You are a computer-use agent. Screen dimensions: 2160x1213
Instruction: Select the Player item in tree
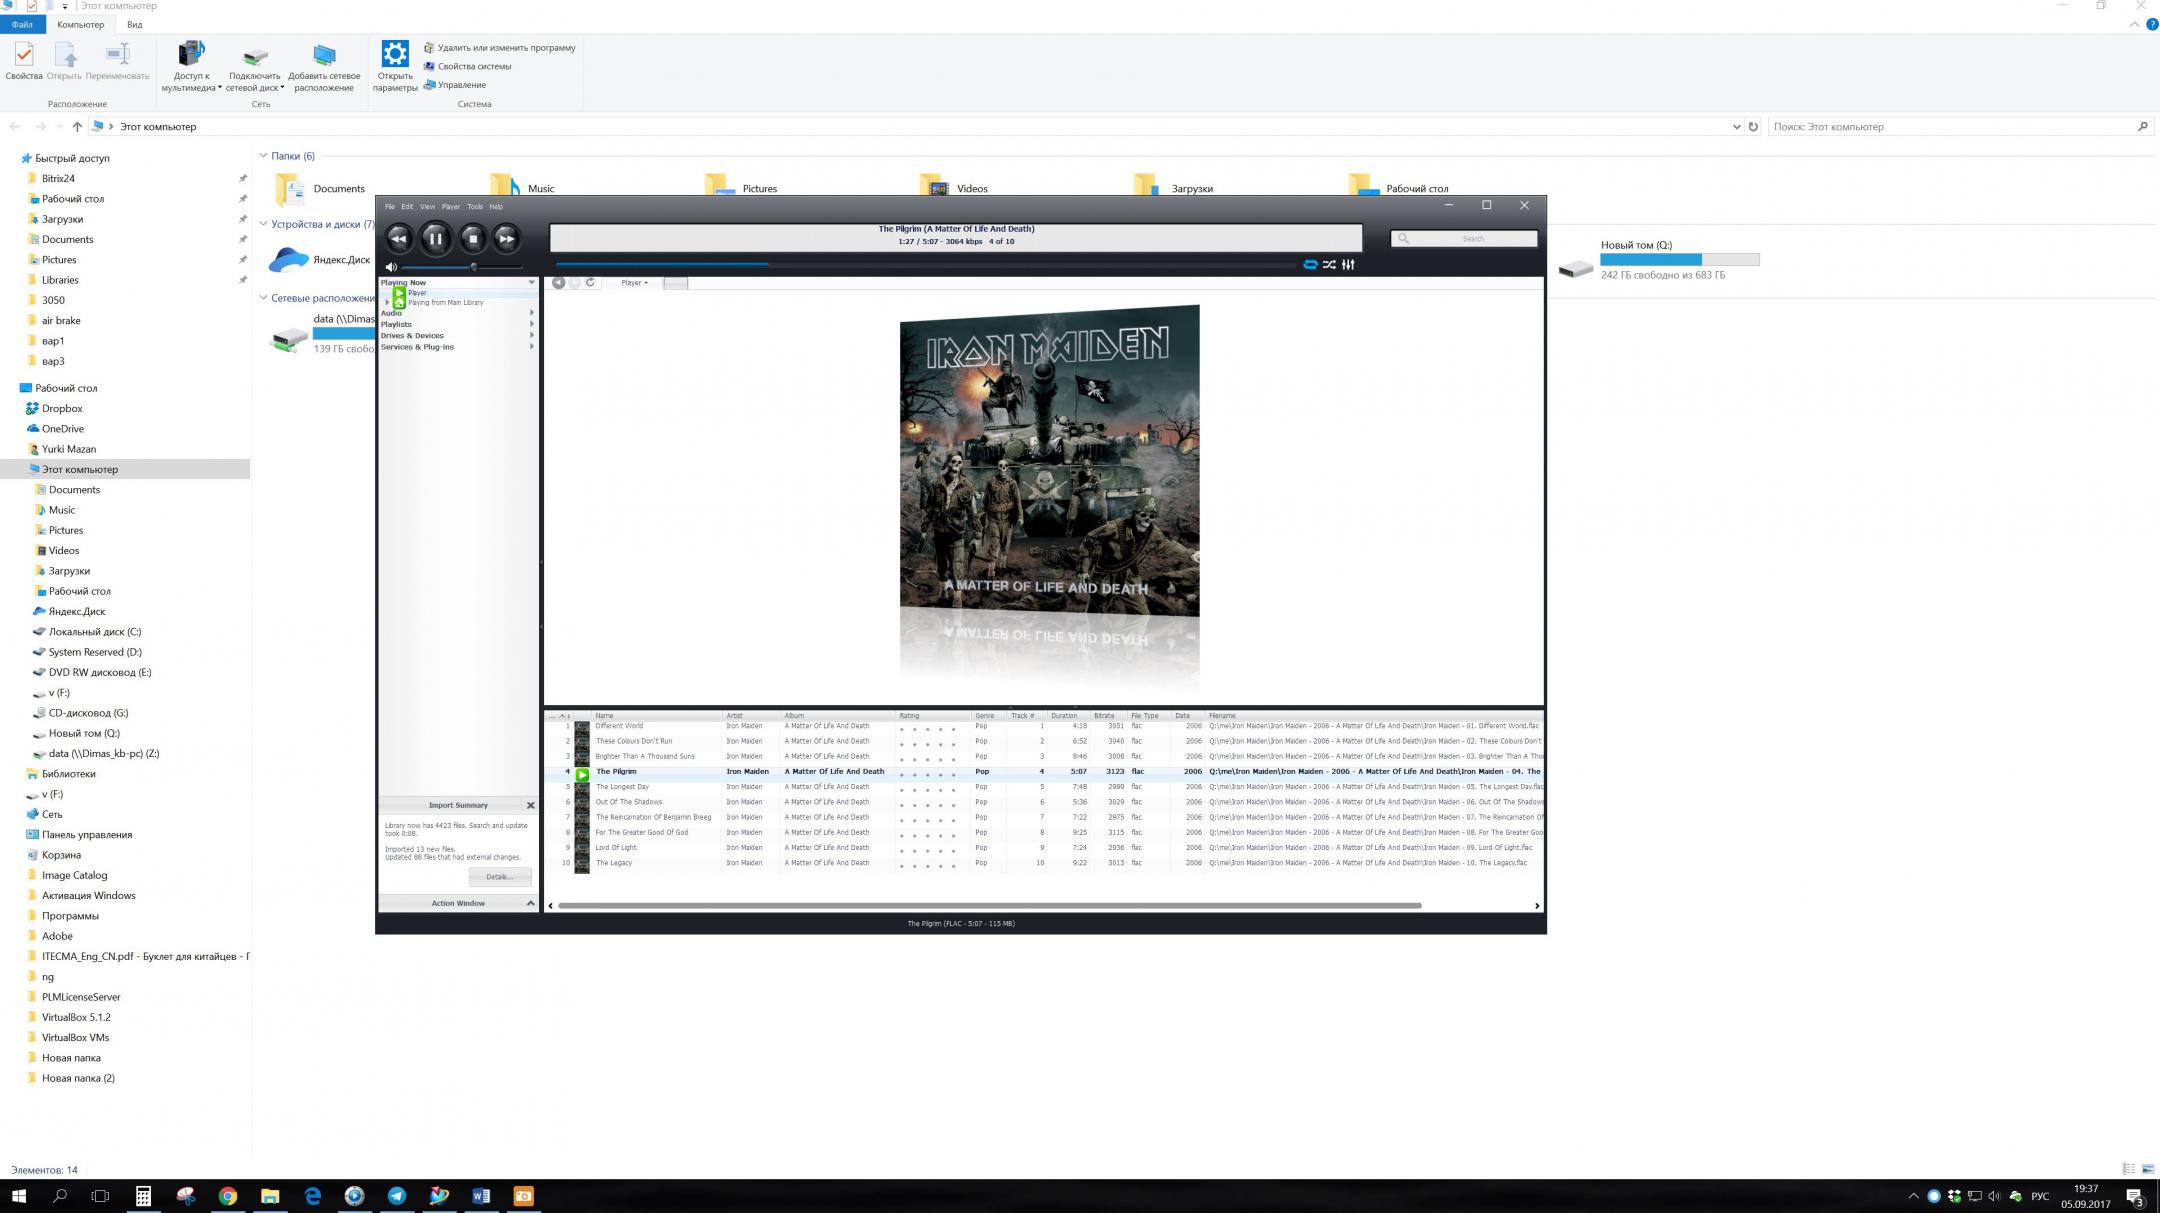tap(417, 293)
